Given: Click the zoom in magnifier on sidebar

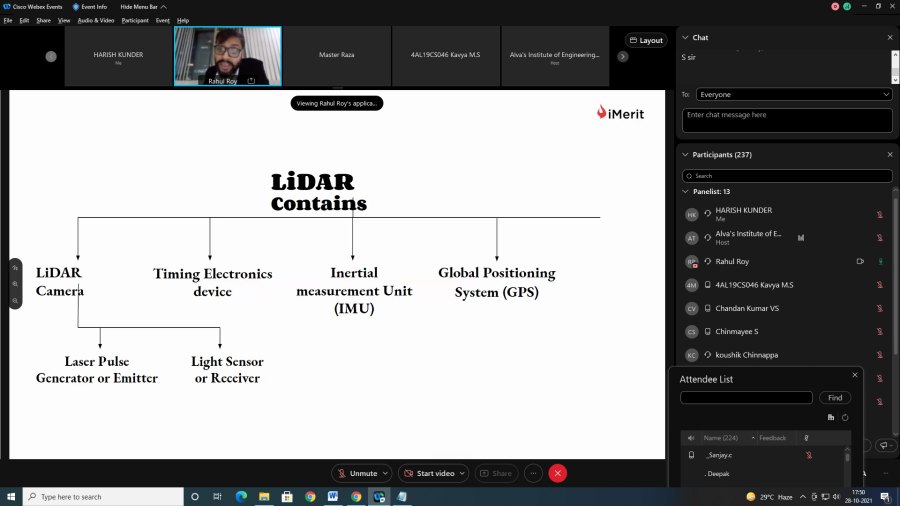Looking at the screenshot, I should [x=16, y=284].
